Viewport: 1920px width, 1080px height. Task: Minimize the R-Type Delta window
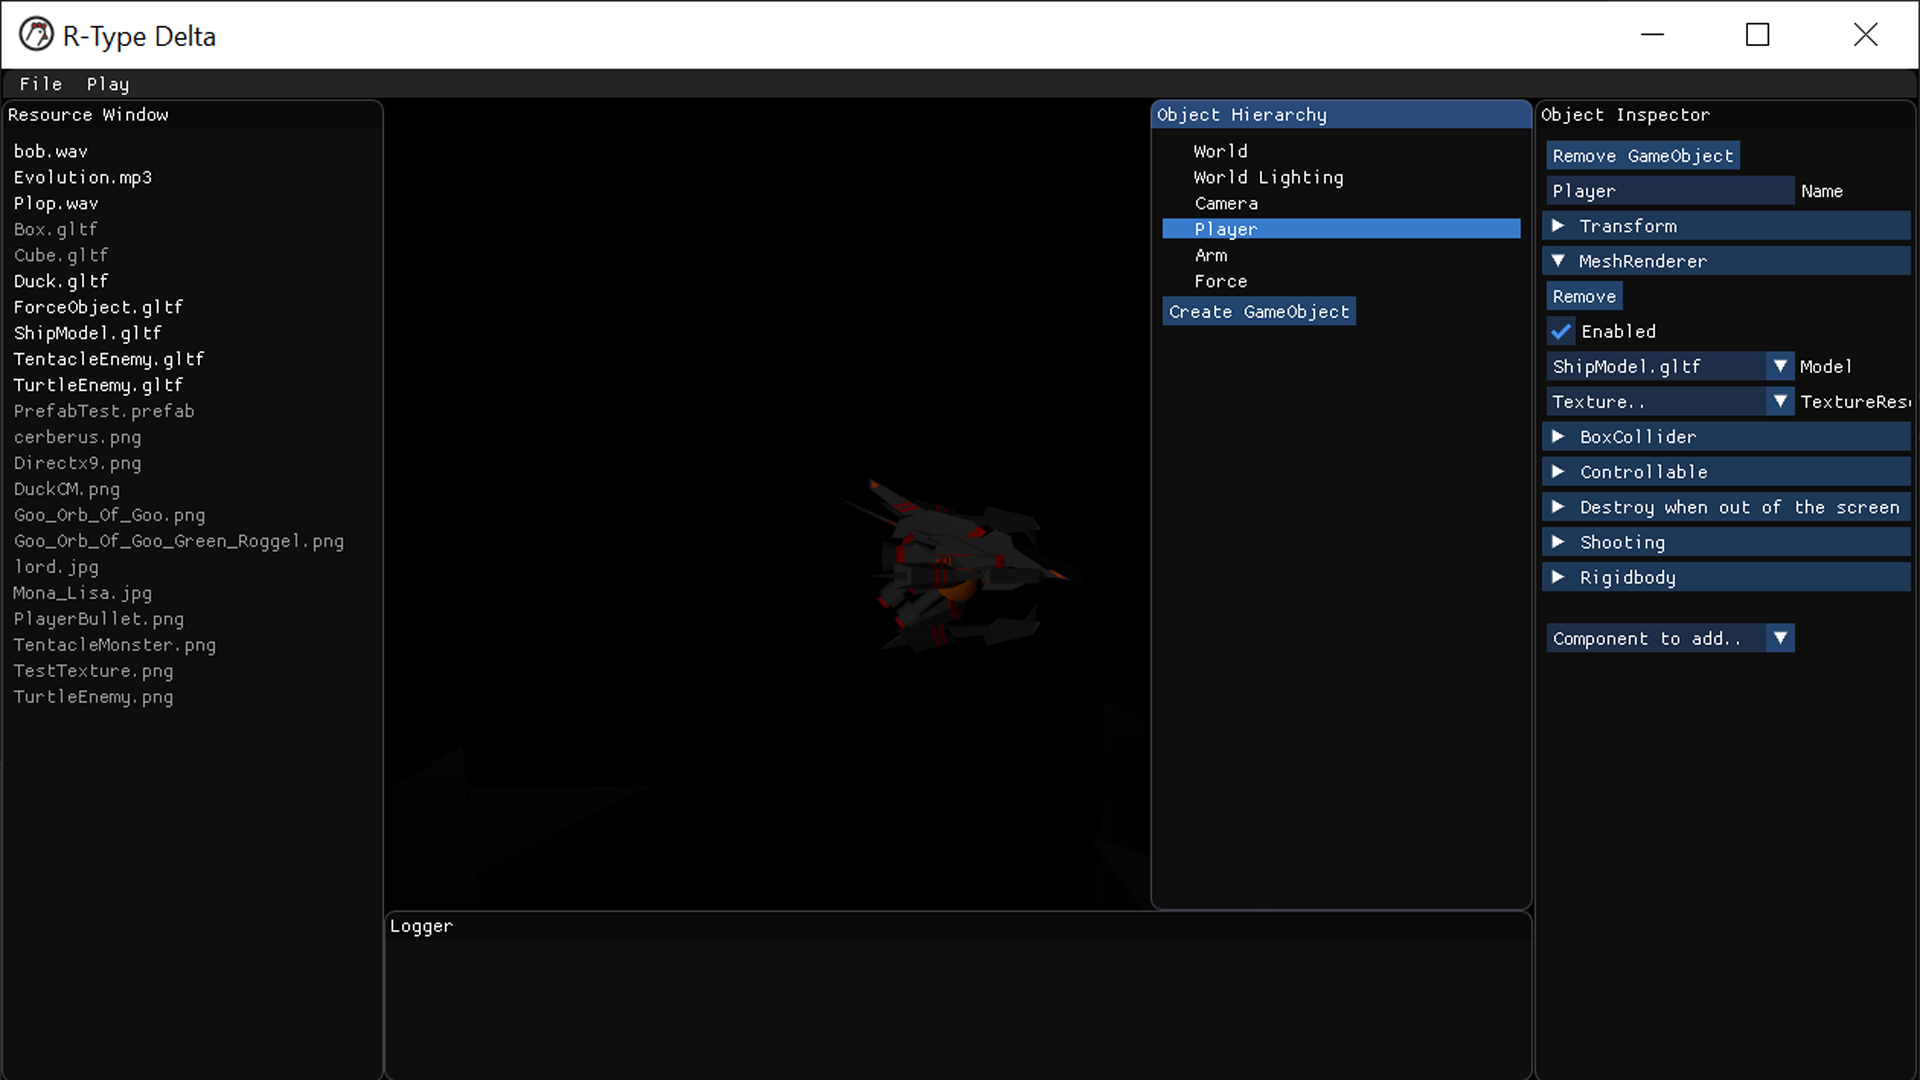pyautogui.click(x=1652, y=35)
